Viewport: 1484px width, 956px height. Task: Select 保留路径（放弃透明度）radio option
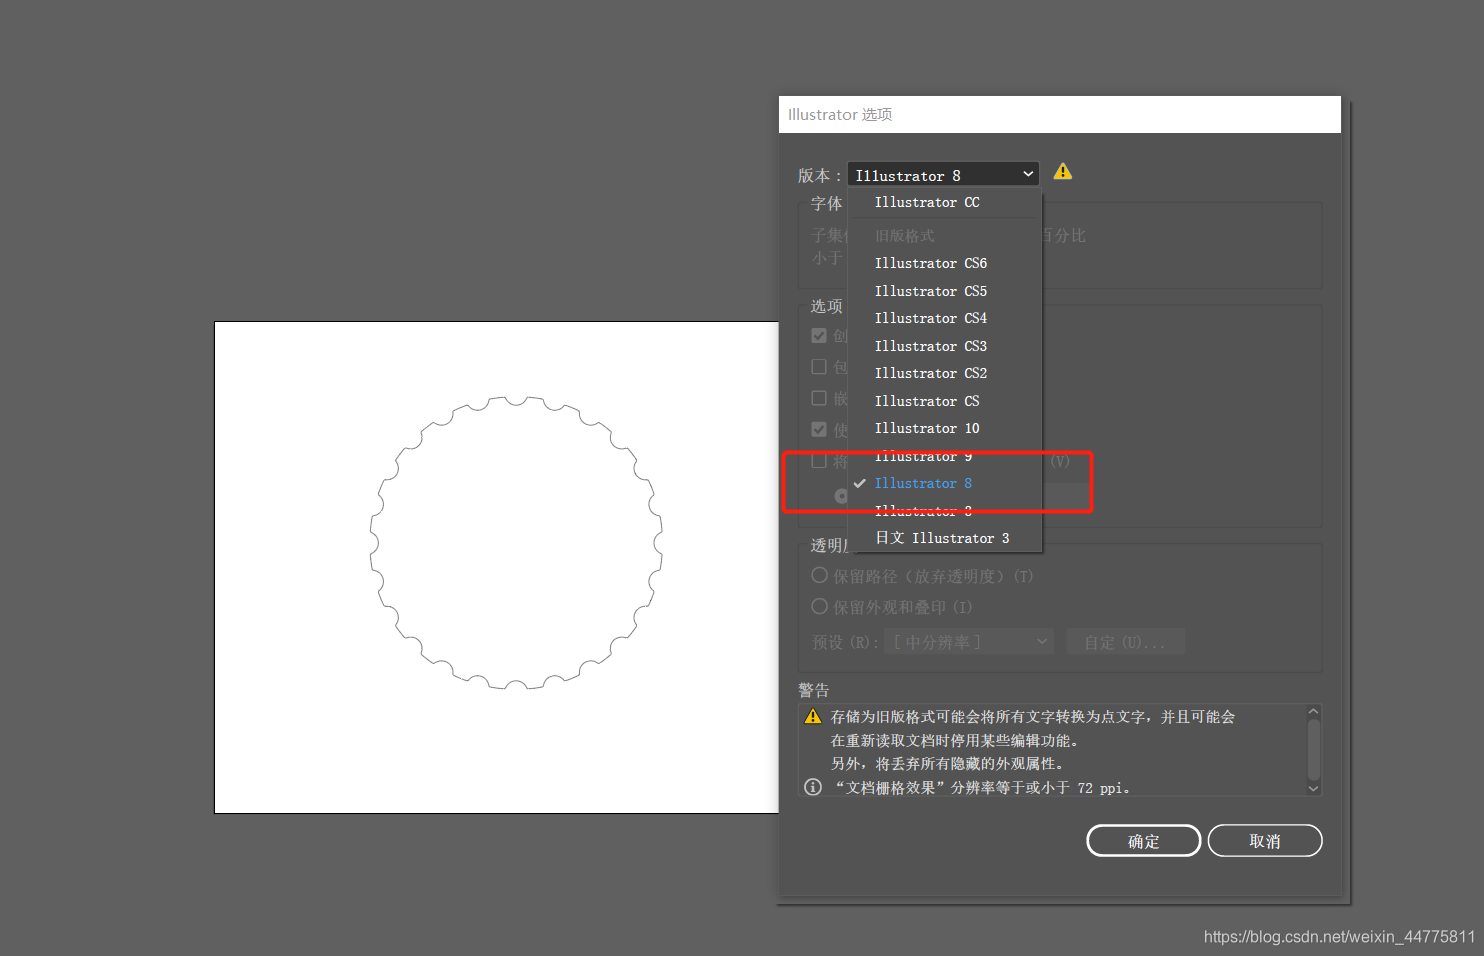[x=820, y=575]
